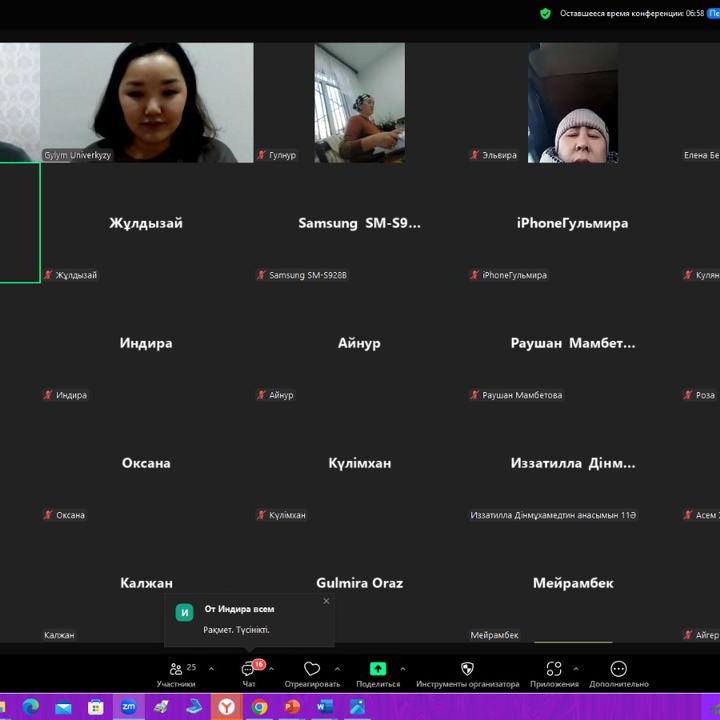The image size is (720, 720).
Task: Click От Индира всем popup header
Action: (239, 609)
